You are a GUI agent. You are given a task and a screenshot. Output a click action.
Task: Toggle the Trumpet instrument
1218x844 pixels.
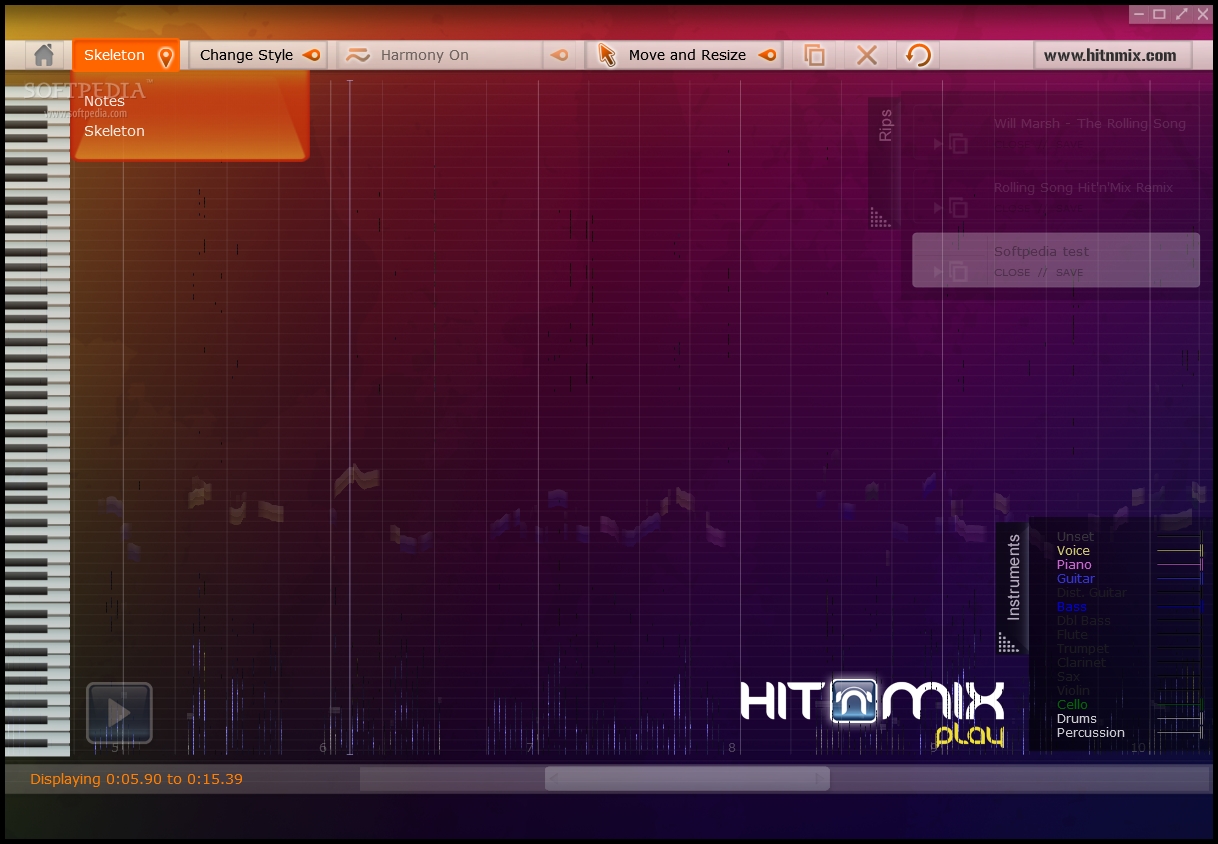1082,649
